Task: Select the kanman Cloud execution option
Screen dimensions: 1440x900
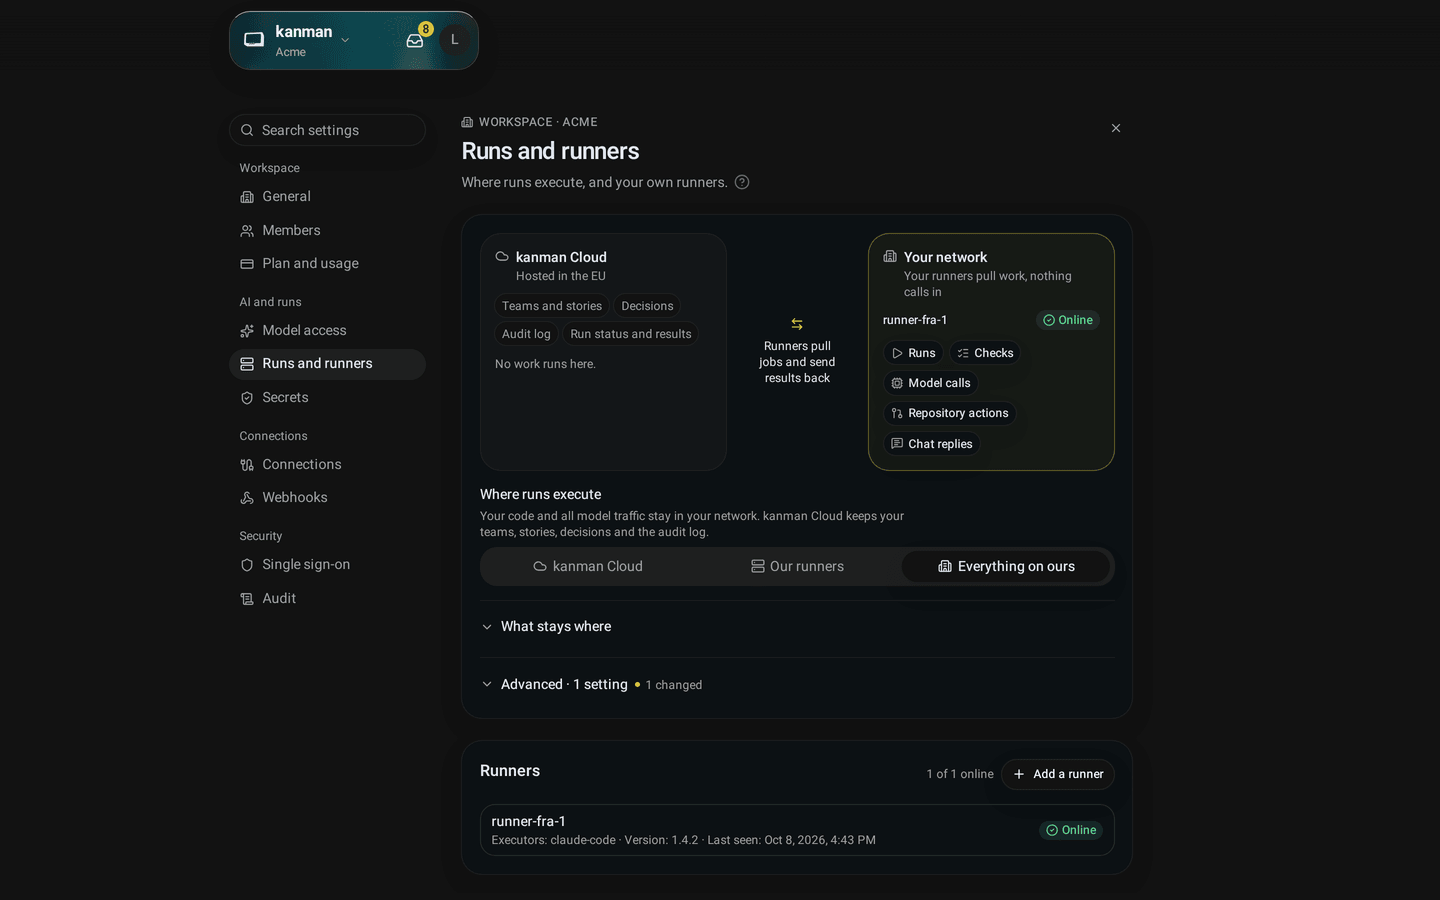Action: tap(588, 566)
